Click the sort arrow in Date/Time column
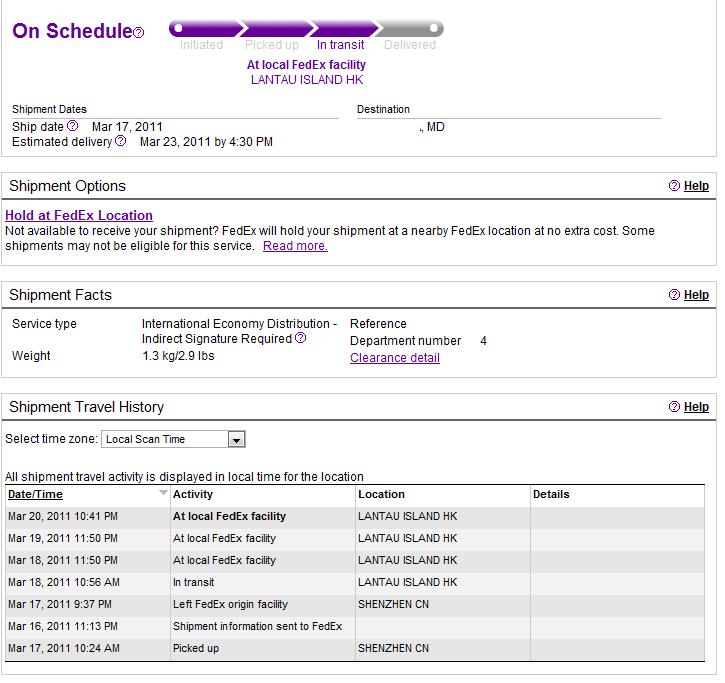Screen dimensions: 725x683 [163, 492]
